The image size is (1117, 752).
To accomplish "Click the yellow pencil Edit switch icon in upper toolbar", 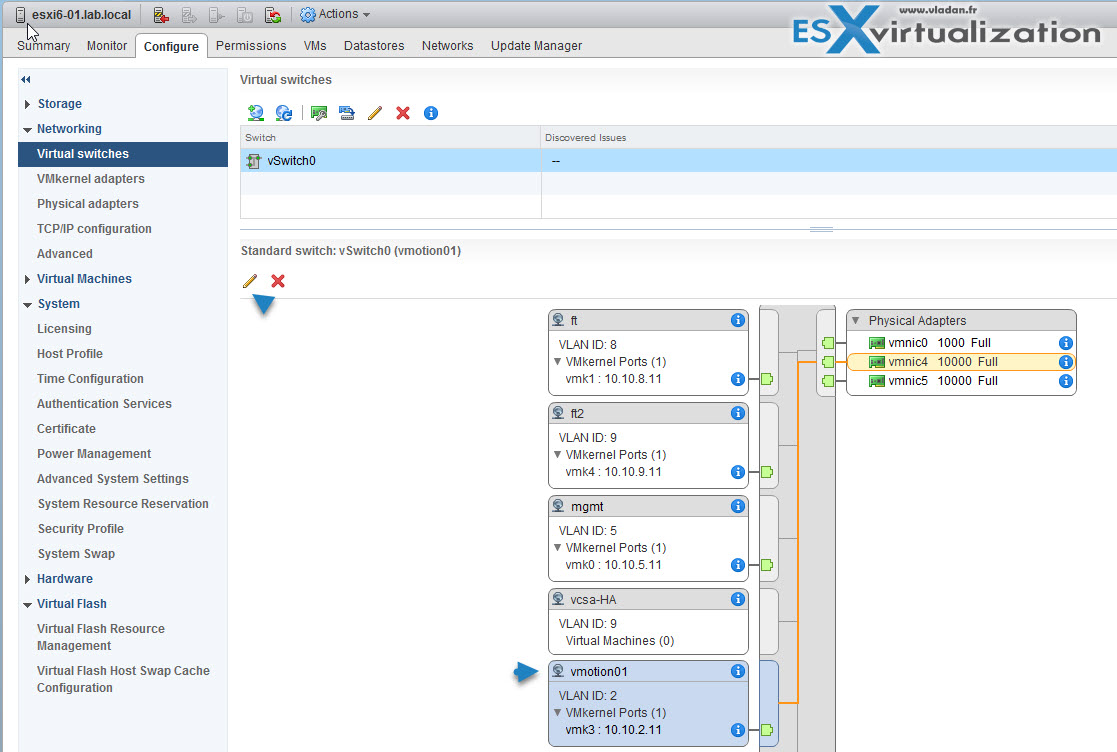I will [375, 113].
